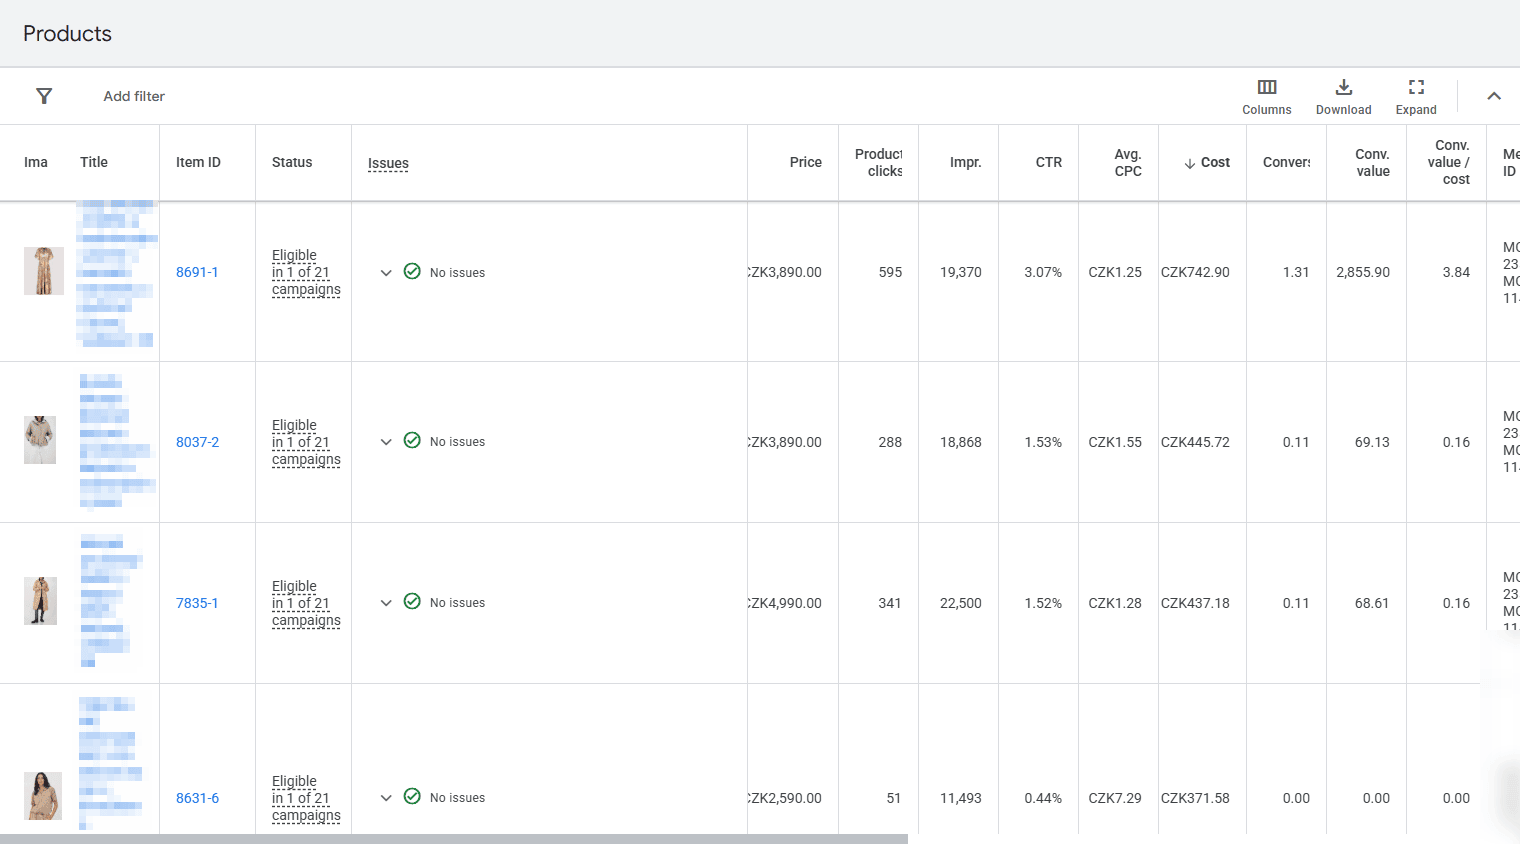This screenshot has width=1520, height=844.
Task: Open item ID 7835-1 link
Action: pyautogui.click(x=197, y=603)
